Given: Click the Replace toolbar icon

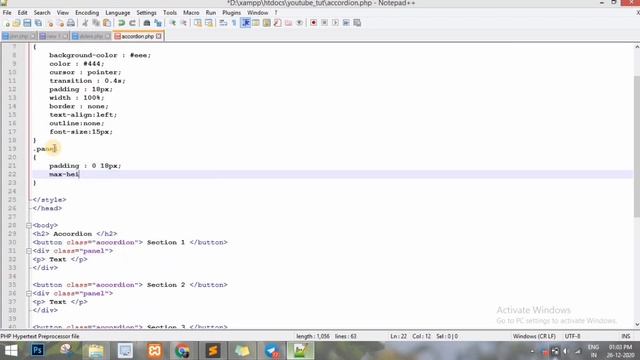Looking at the screenshot, I should point(158,23).
